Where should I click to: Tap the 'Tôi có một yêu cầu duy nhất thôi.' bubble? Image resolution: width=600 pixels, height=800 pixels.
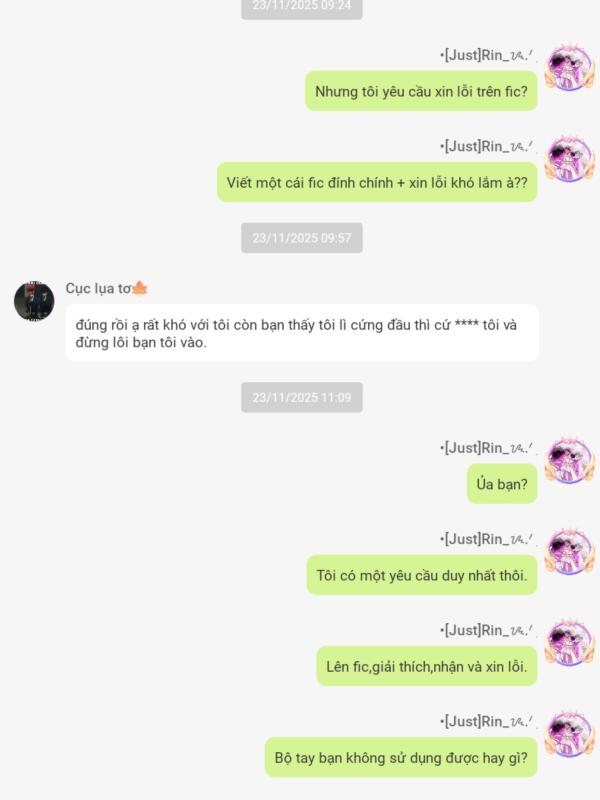(x=422, y=575)
